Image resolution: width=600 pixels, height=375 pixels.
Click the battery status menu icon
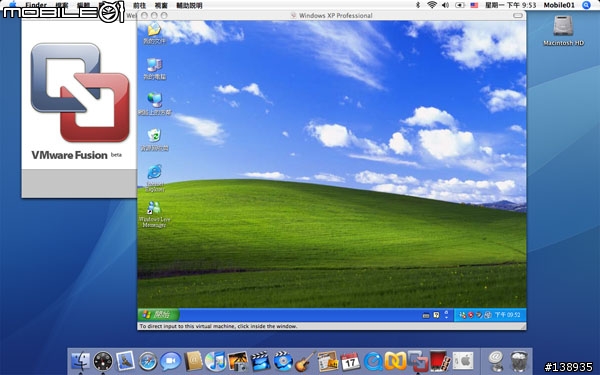(x=460, y=5)
